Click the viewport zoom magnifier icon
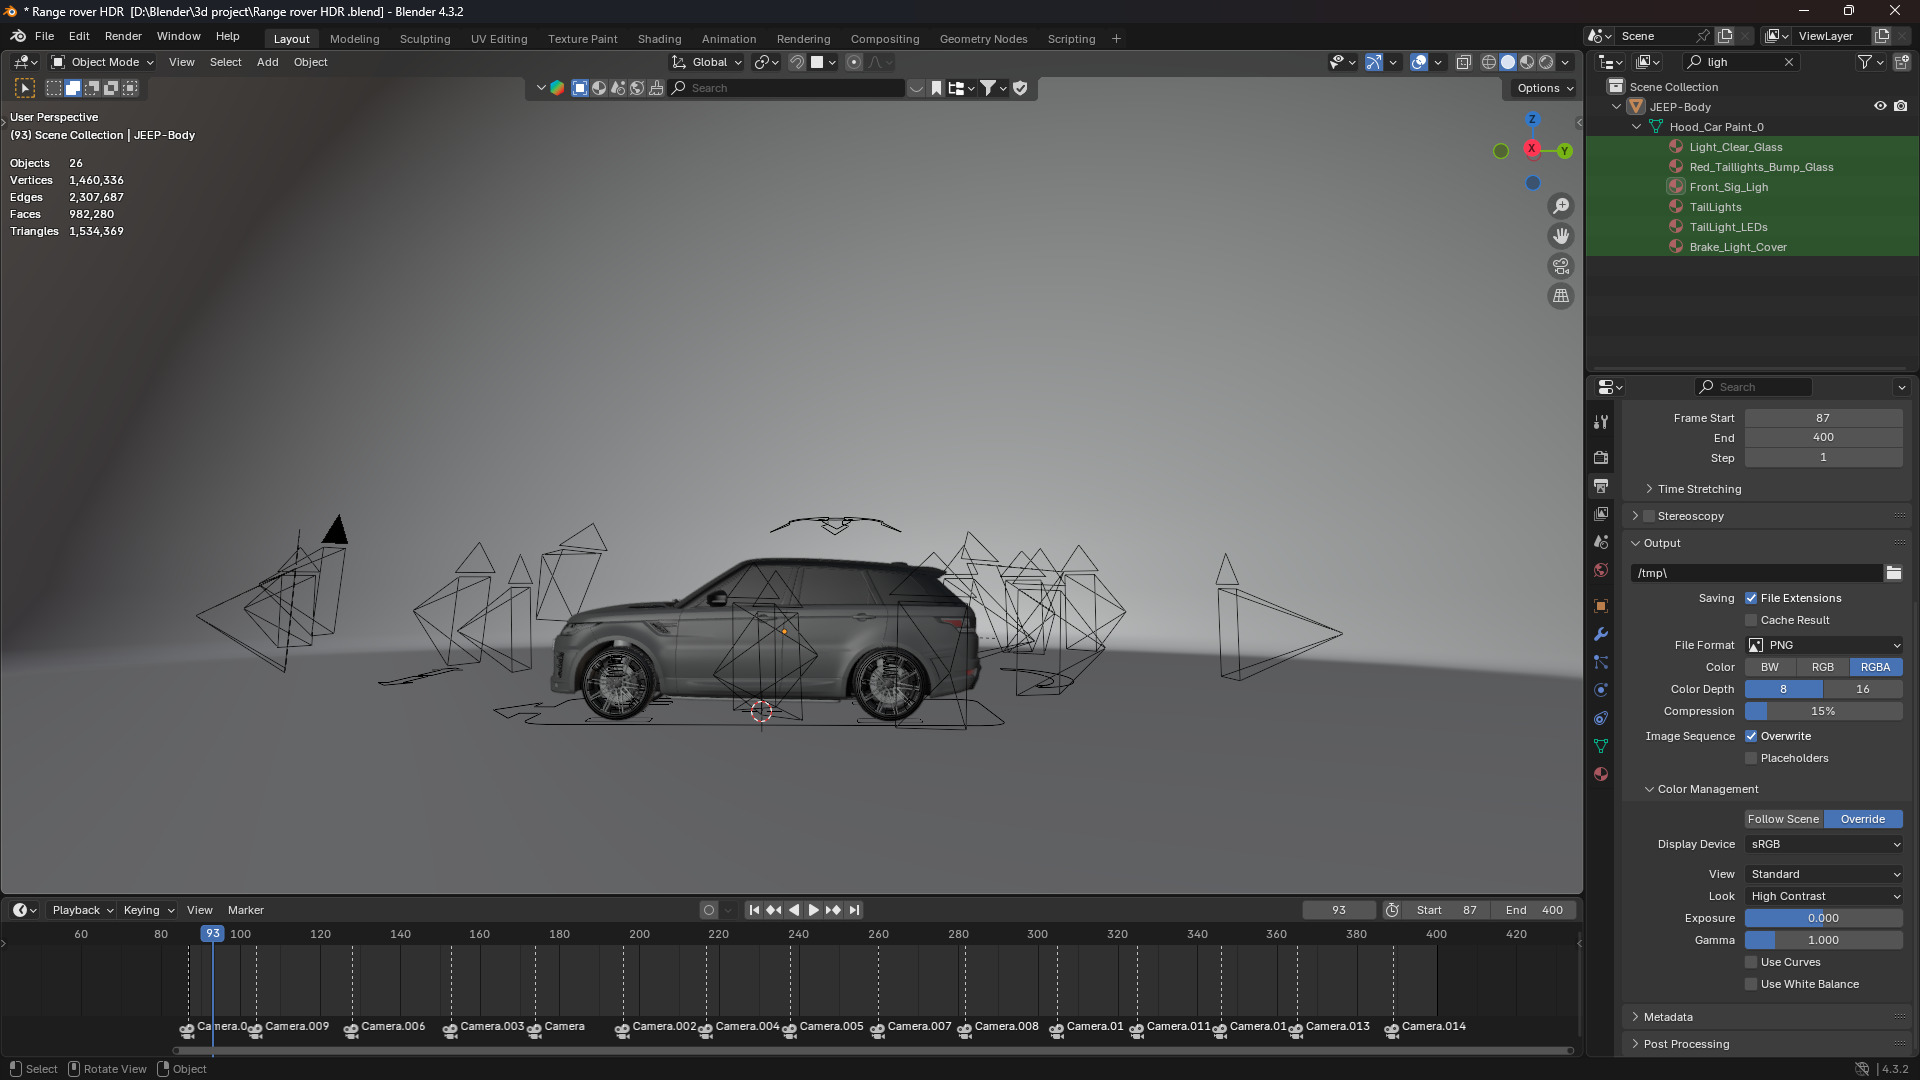Image resolution: width=1920 pixels, height=1080 pixels. tap(1561, 206)
